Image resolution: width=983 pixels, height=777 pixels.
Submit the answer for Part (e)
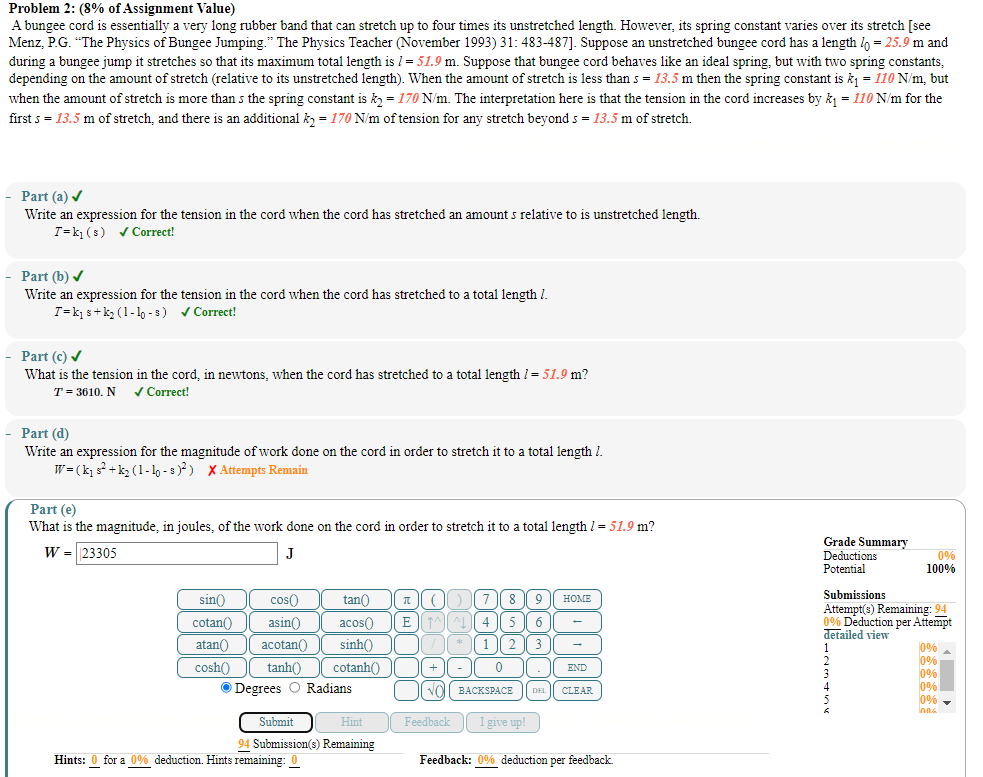275,721
